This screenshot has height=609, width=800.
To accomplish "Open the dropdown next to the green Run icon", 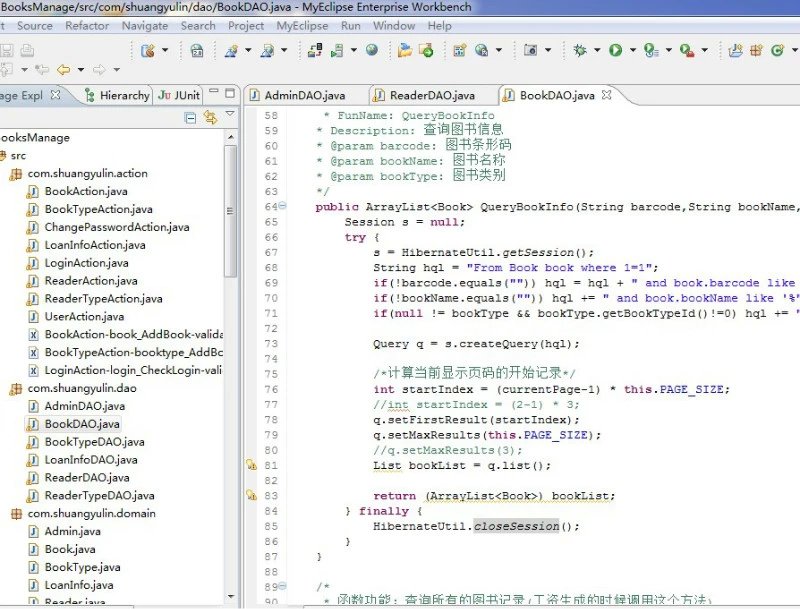I will (633, 50).
